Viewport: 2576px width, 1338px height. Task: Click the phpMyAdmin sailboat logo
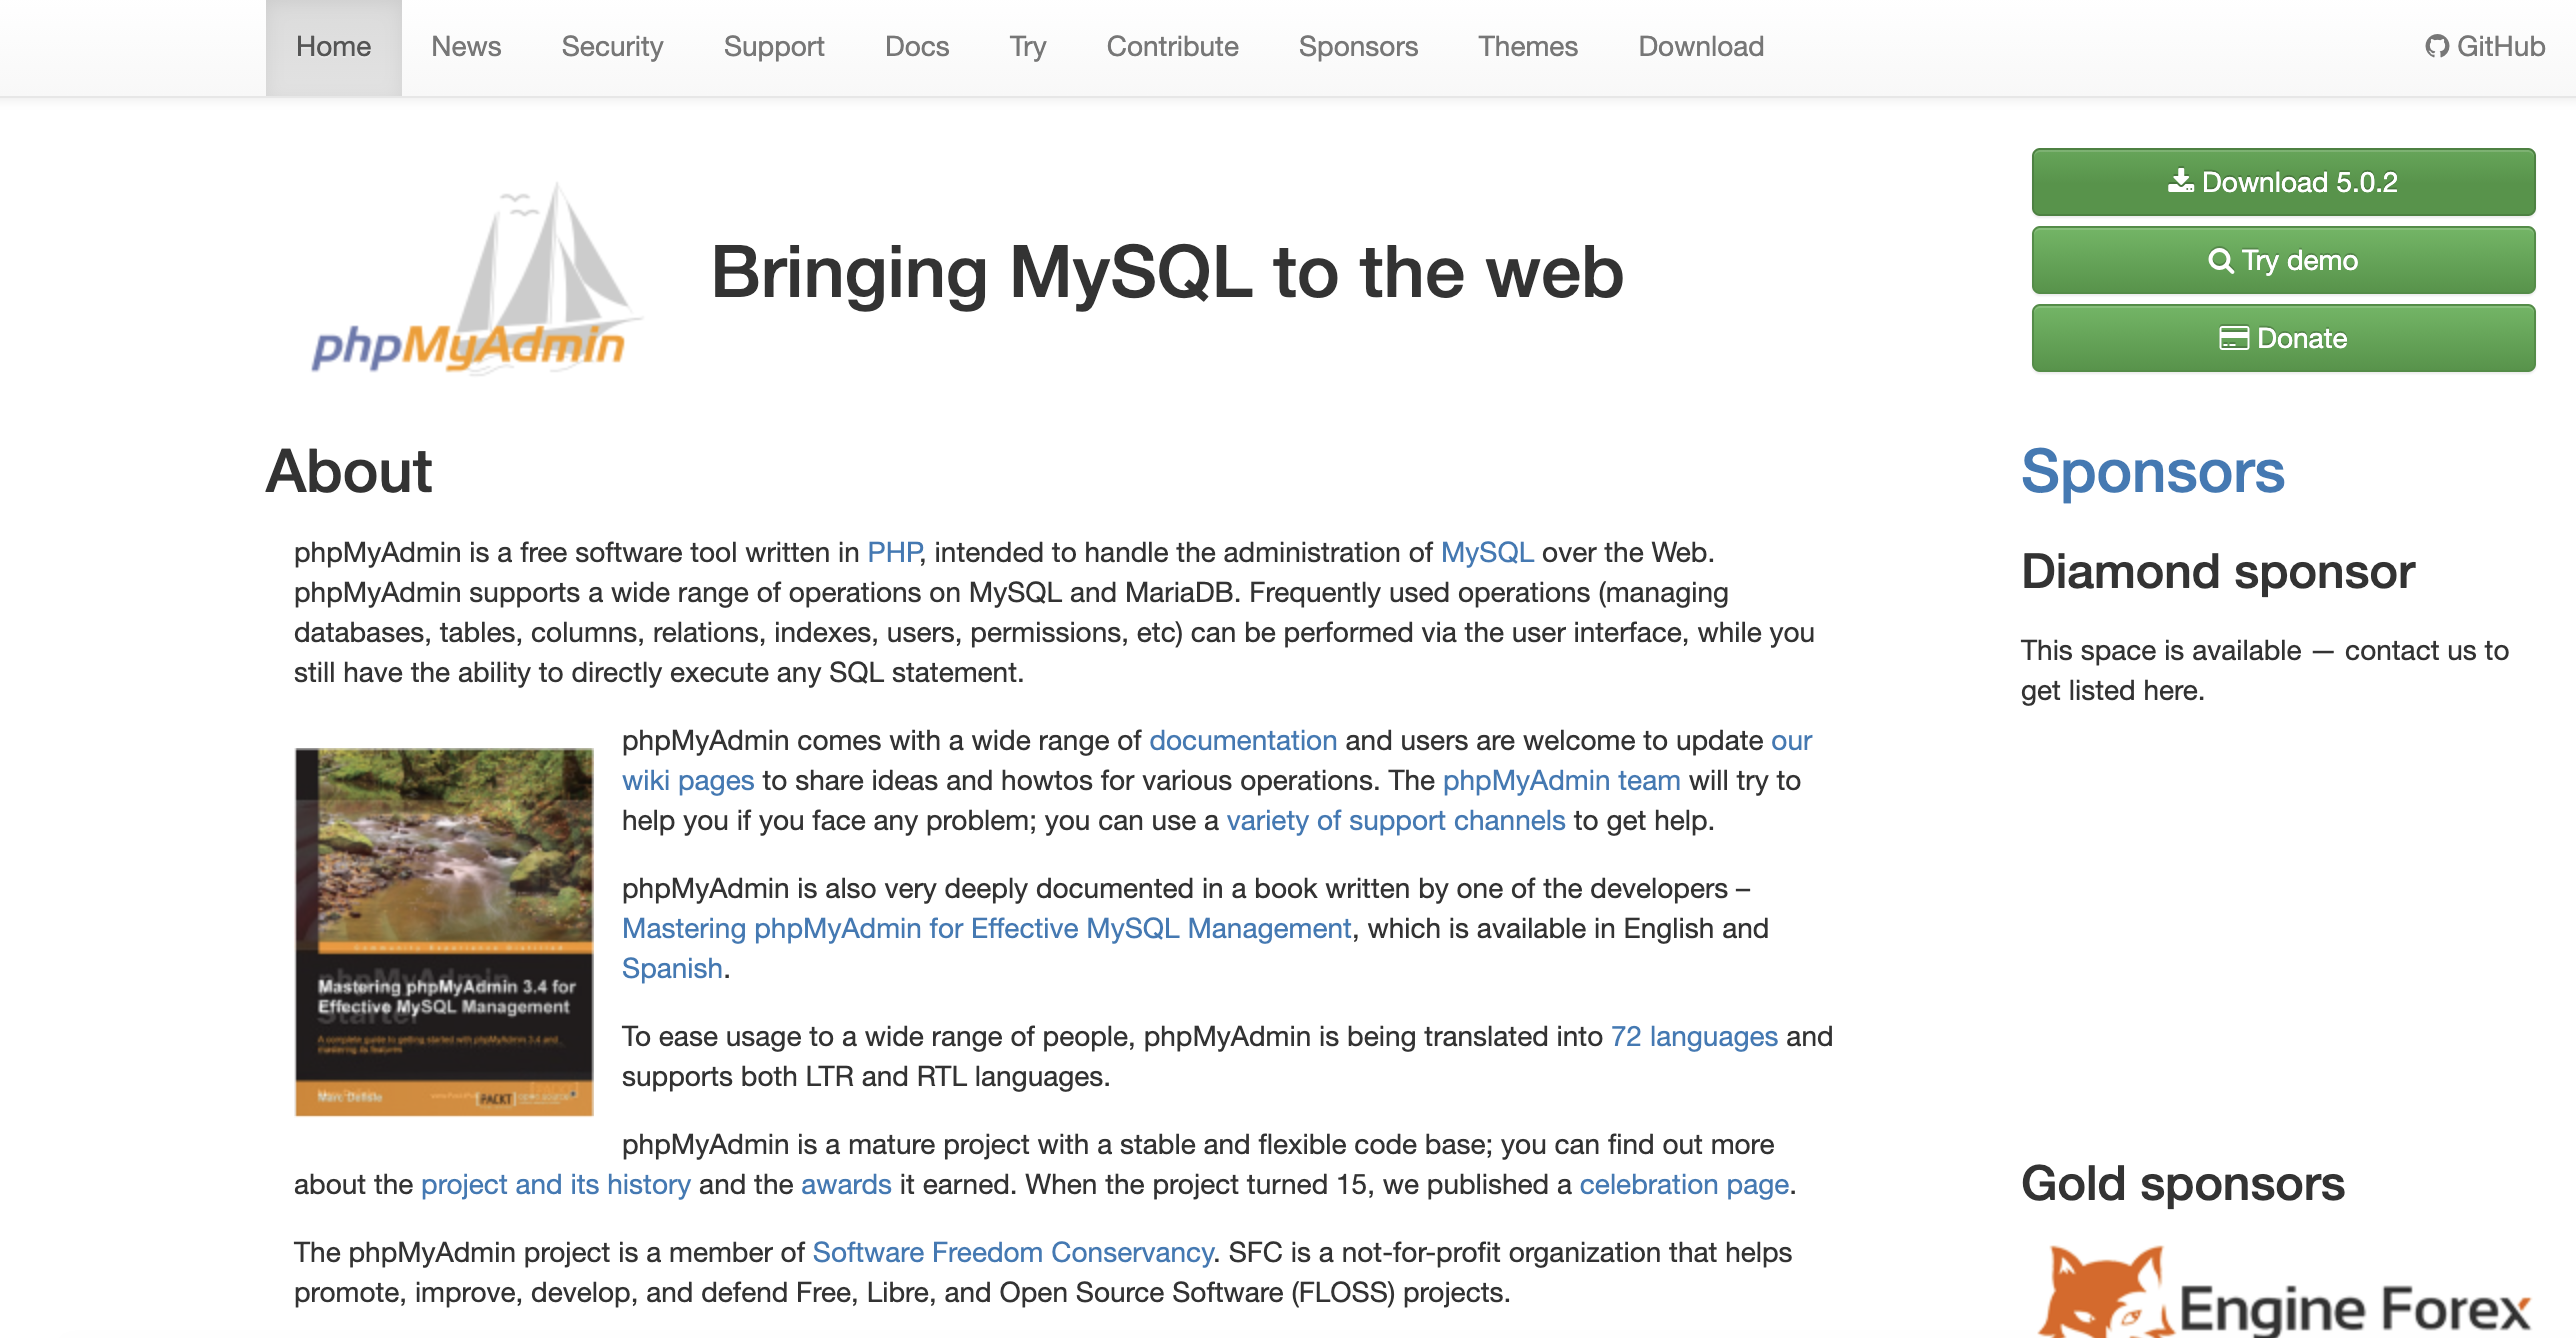(x=476, y=278)
